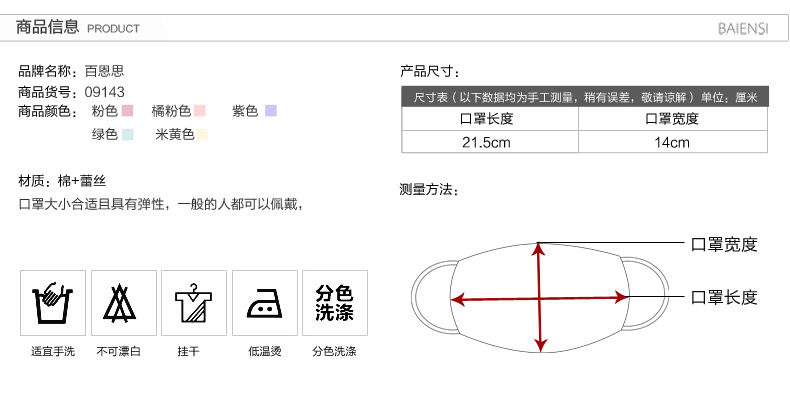This screenshot has width=790, height=407.
Task: Click the hand wash basin icon
Action: click(53, 303)
